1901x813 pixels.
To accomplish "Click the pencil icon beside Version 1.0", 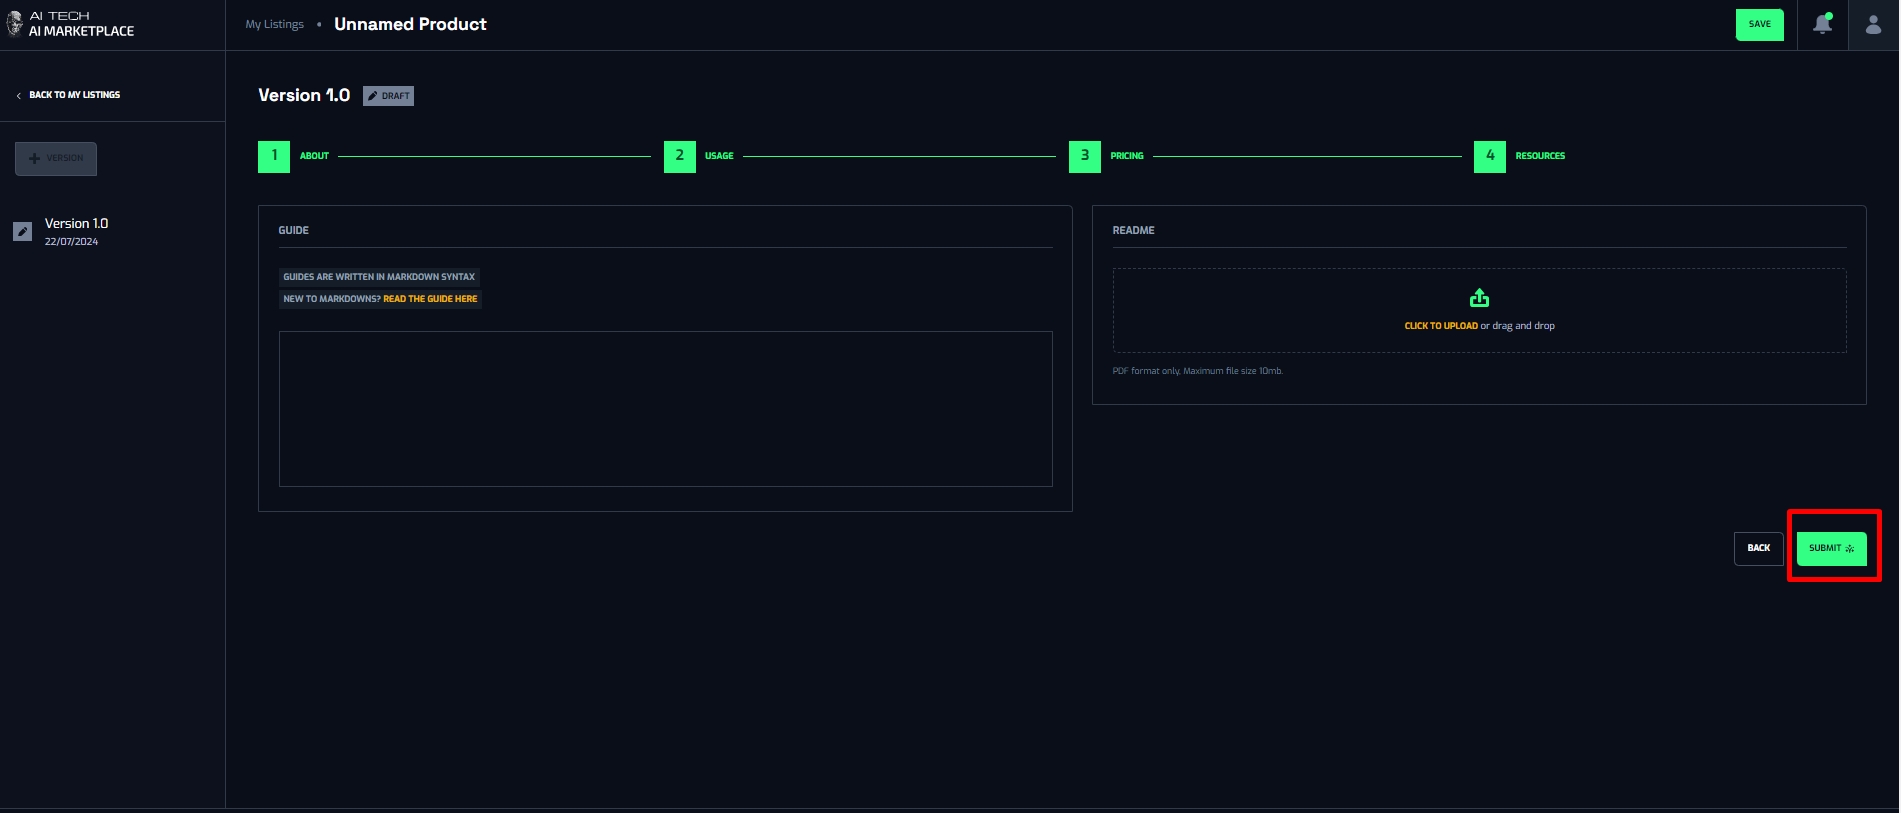I will [x=22, y=232].
